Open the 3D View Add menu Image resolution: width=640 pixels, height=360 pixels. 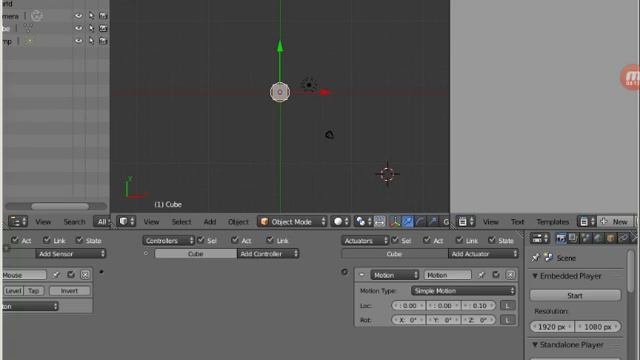[x=209, y=222]
